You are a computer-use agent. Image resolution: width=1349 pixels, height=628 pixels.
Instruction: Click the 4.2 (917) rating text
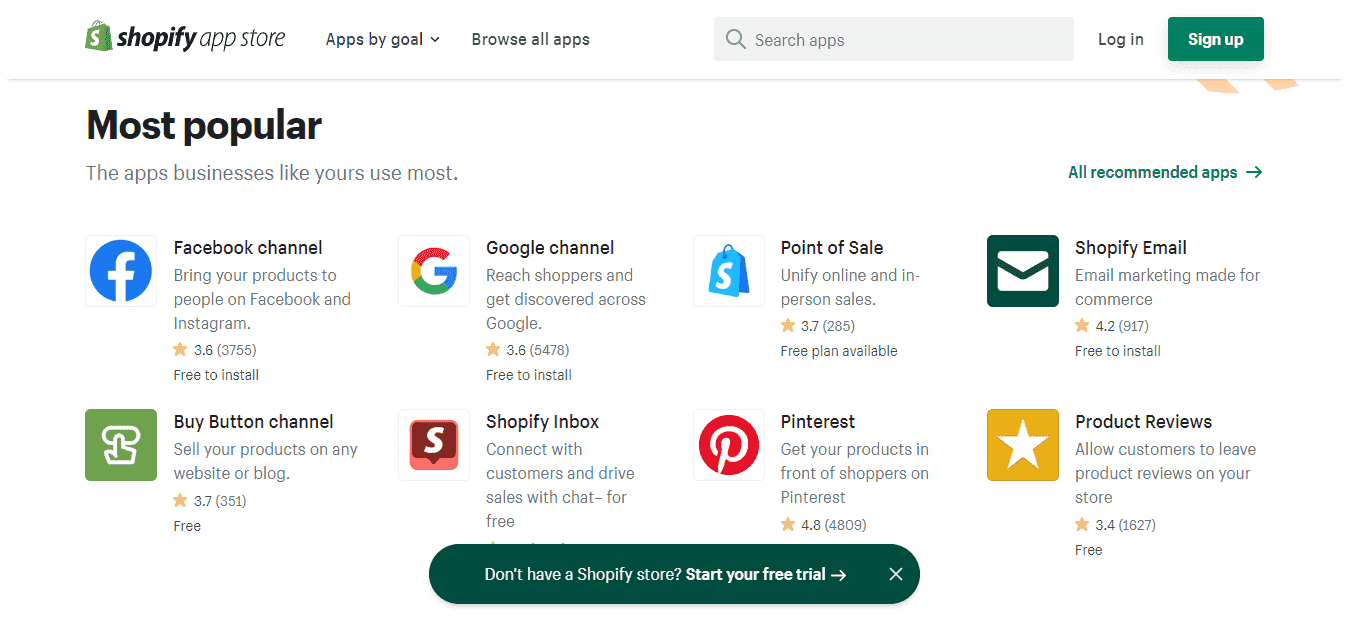(x=1122, y=326)
